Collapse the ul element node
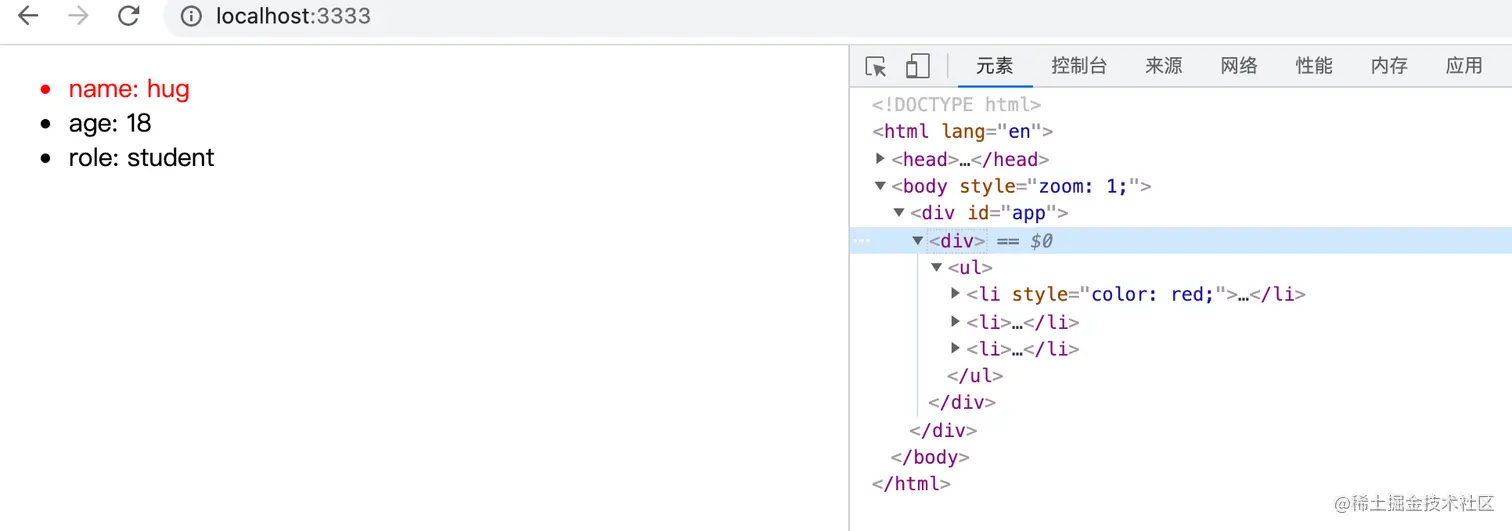Viewport: 1512px width, 531px height. point(937,267)
